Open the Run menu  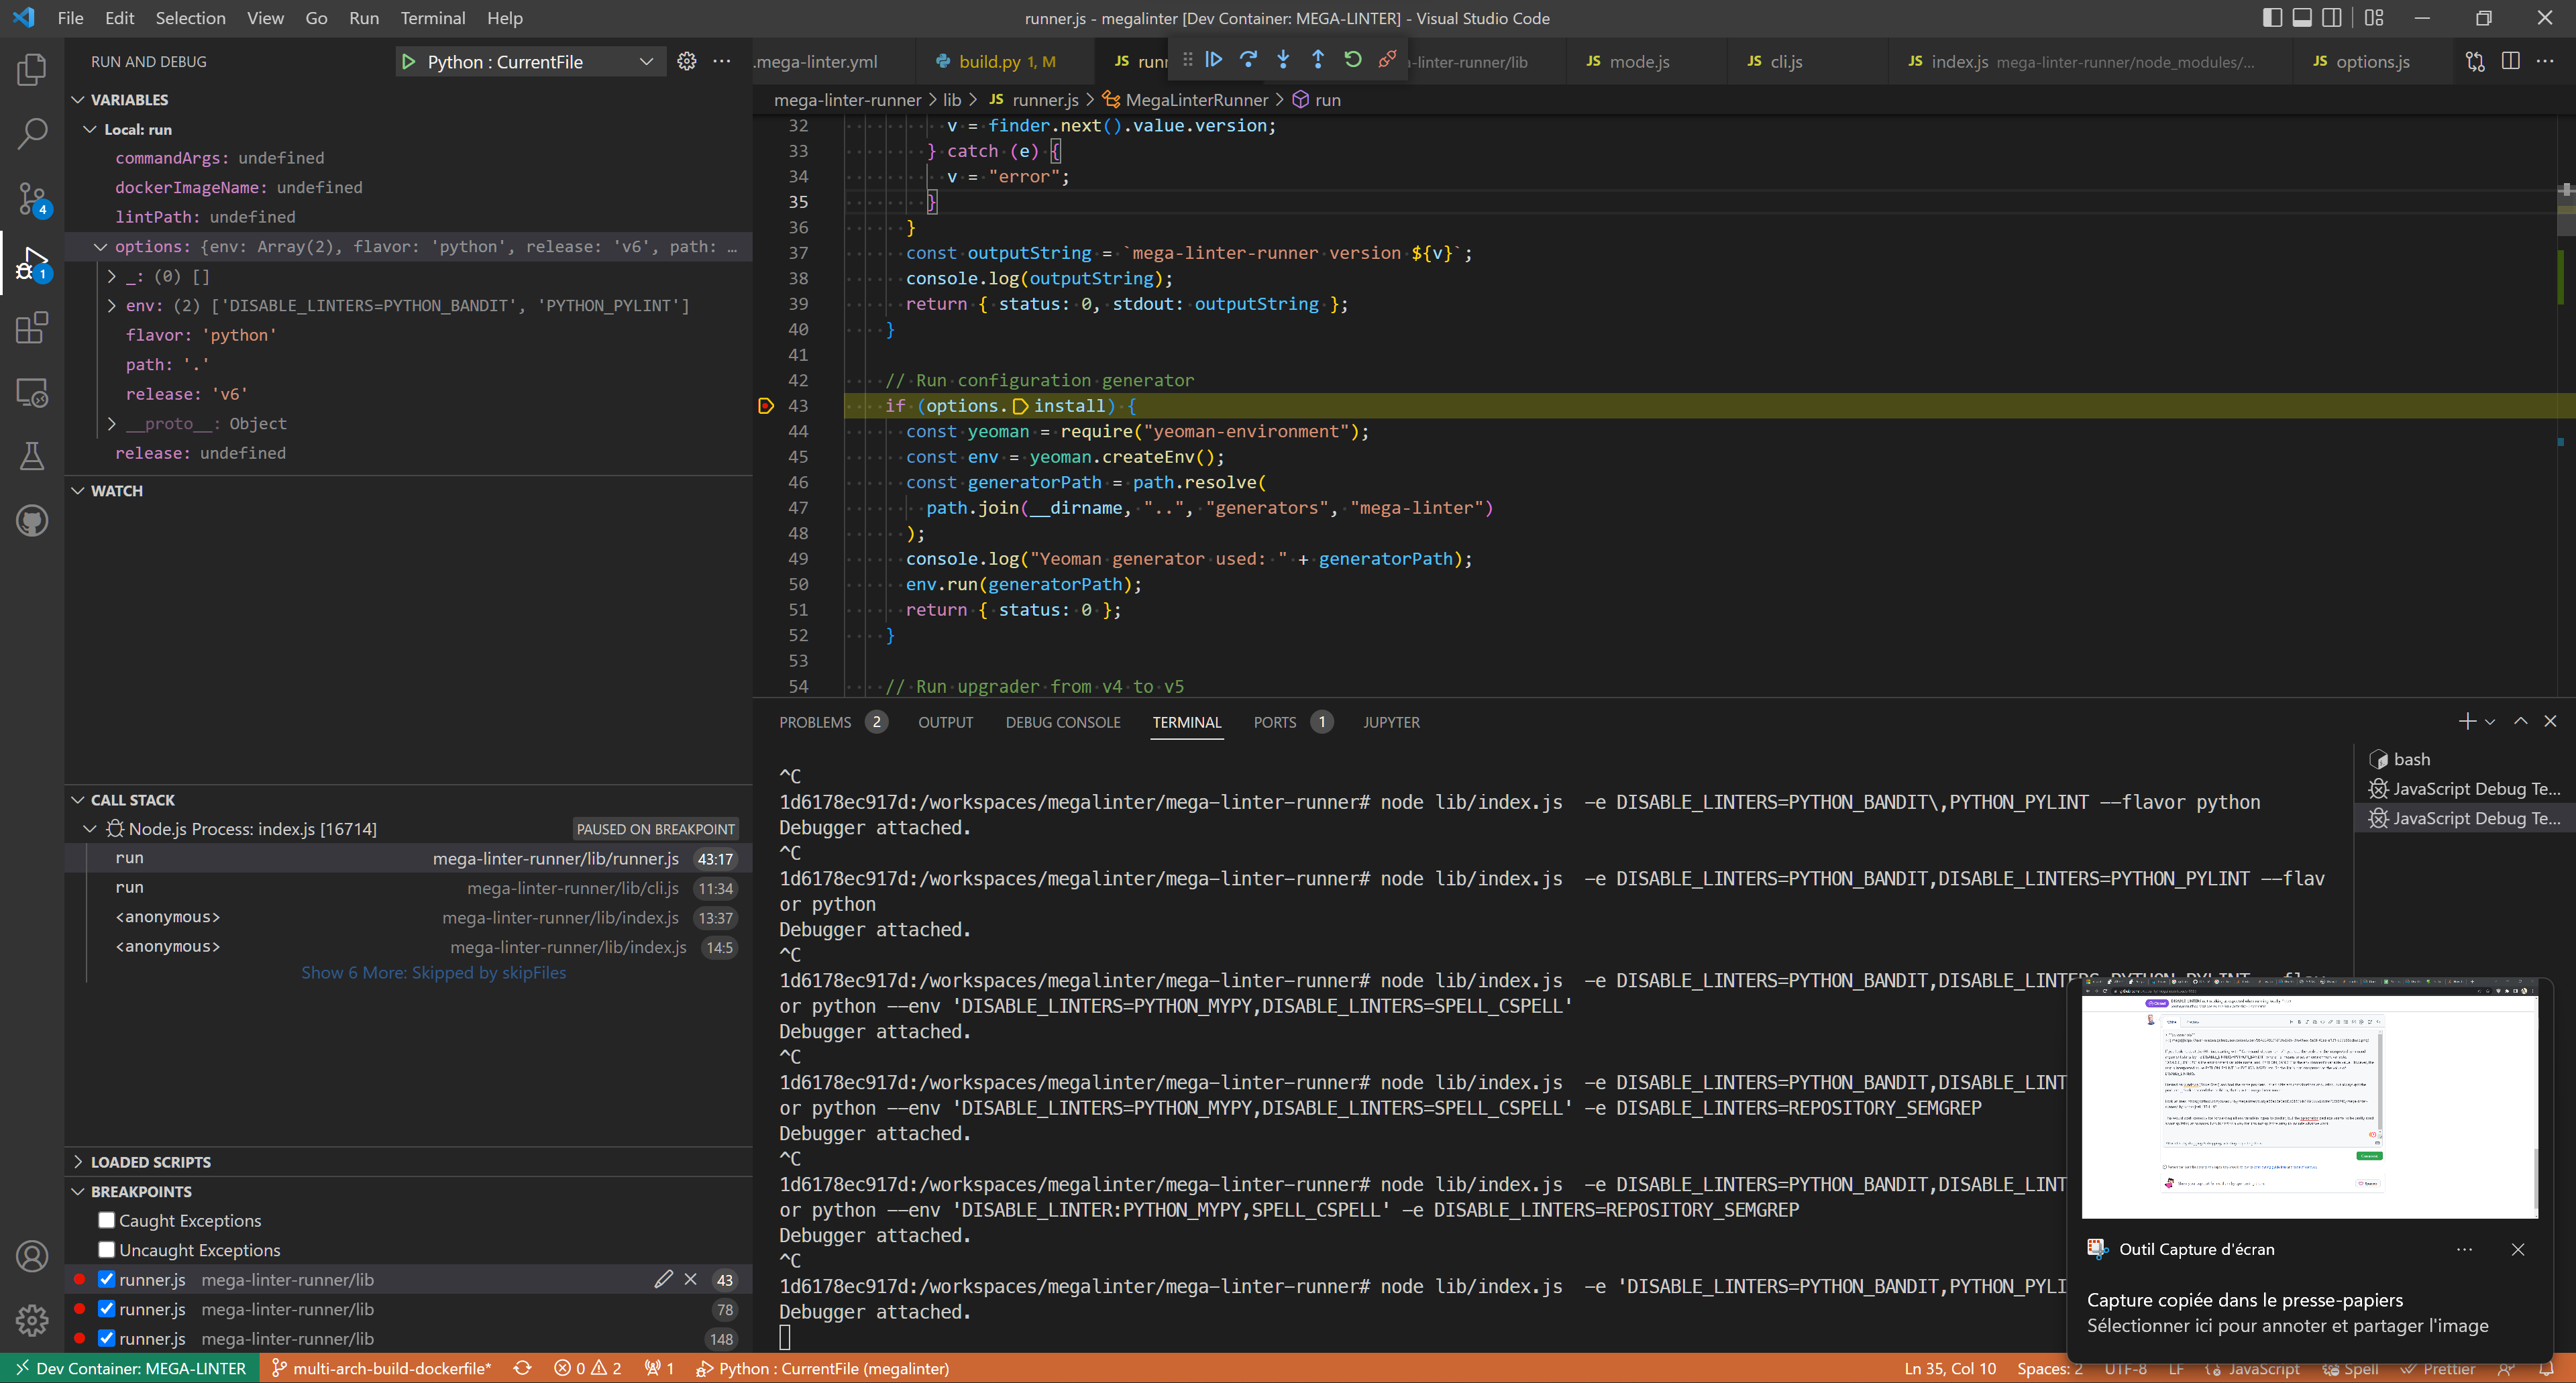[x=364, y=18]
